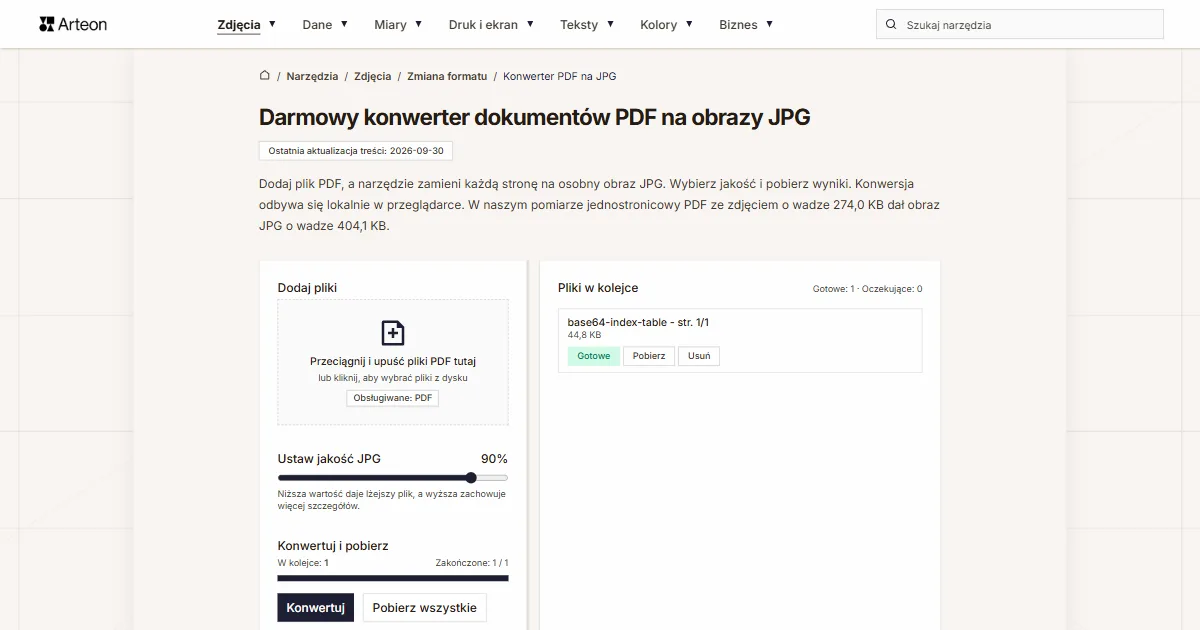Click the 44,8 KB file size

[x=584, y=335]
